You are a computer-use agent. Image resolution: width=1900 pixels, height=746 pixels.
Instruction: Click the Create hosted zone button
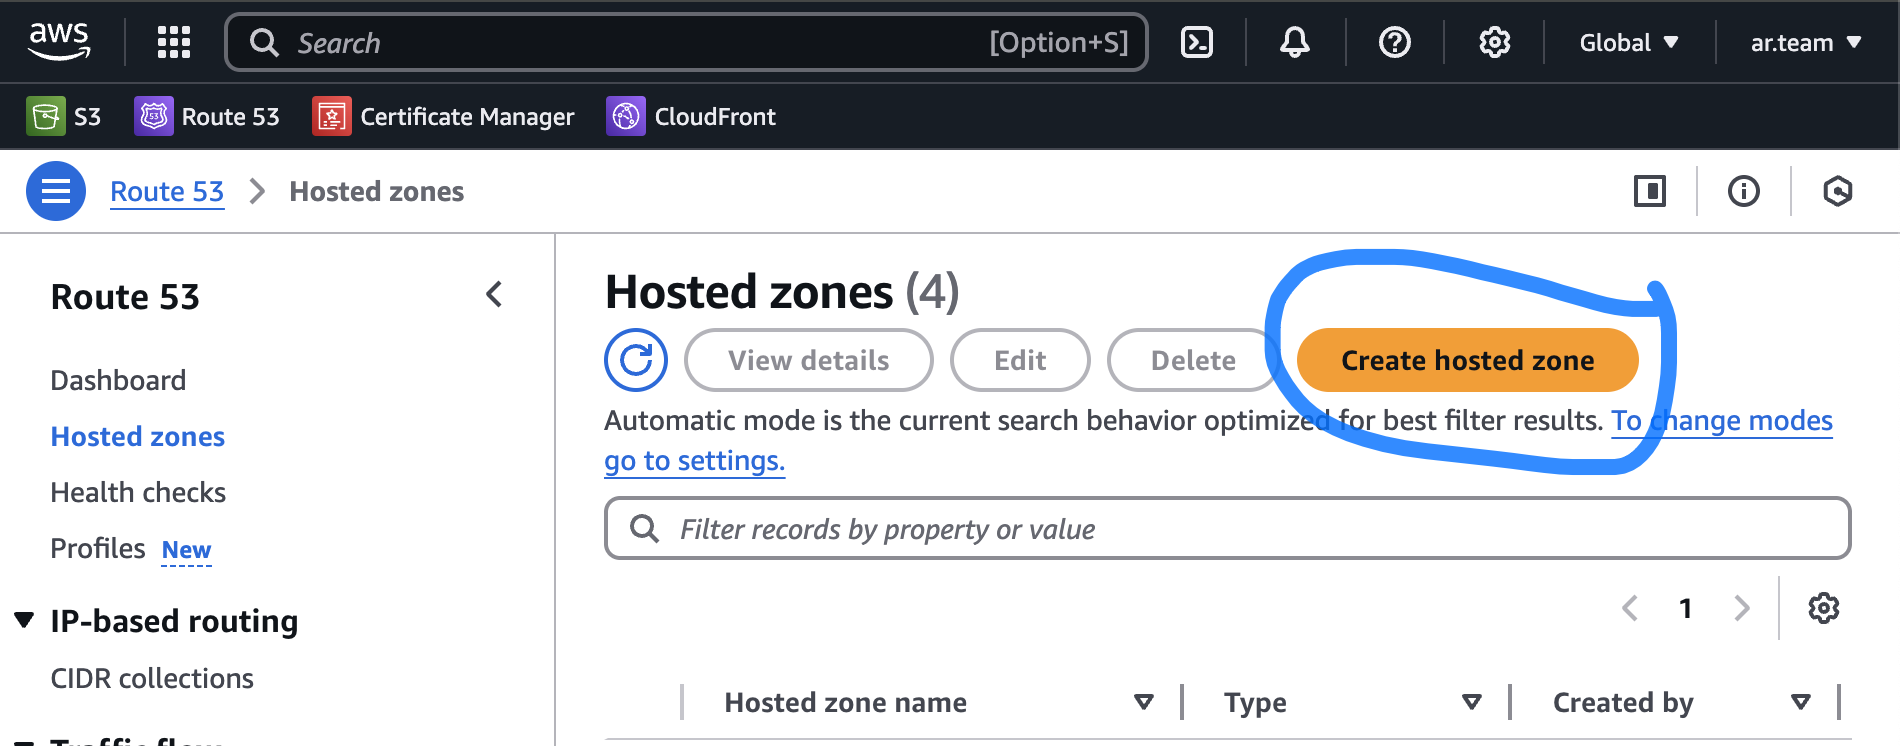pyautogui.click(x=1467, y=360)
